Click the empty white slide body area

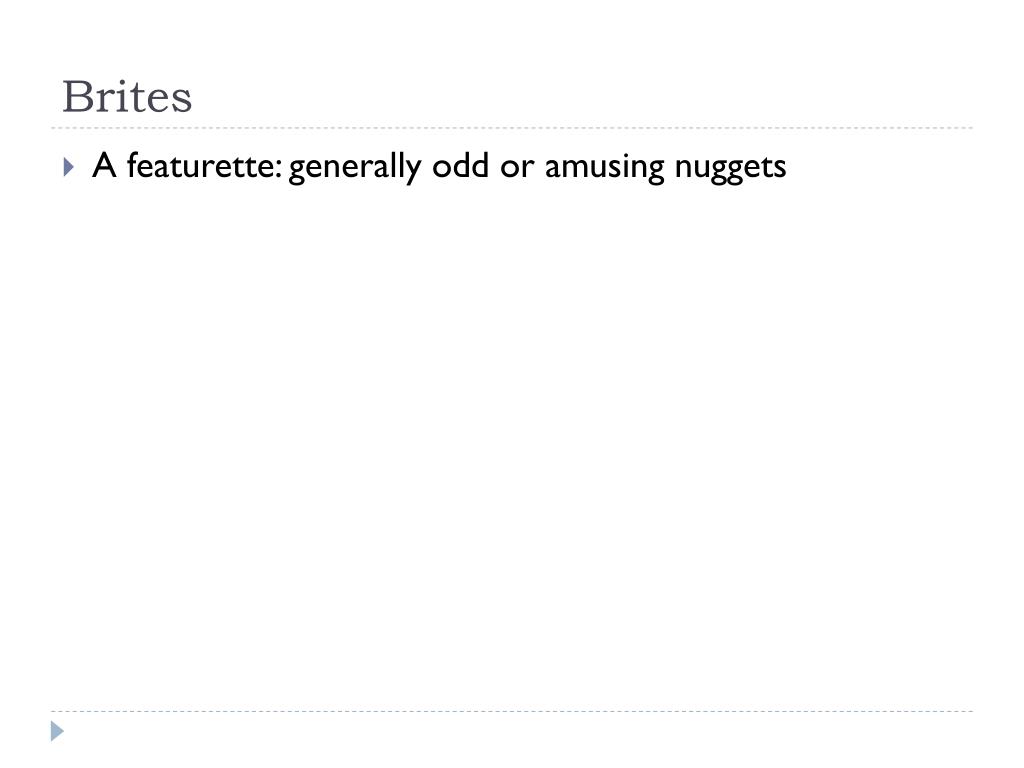(512, 444)
